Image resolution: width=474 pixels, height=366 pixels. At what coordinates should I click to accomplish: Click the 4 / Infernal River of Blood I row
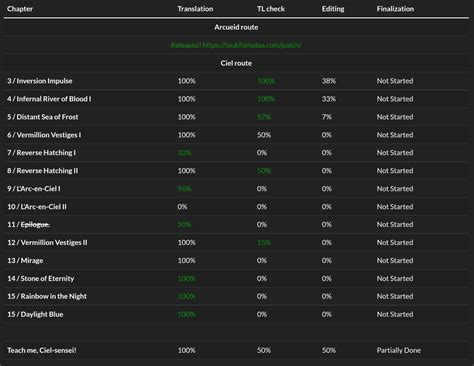(236, 99)
